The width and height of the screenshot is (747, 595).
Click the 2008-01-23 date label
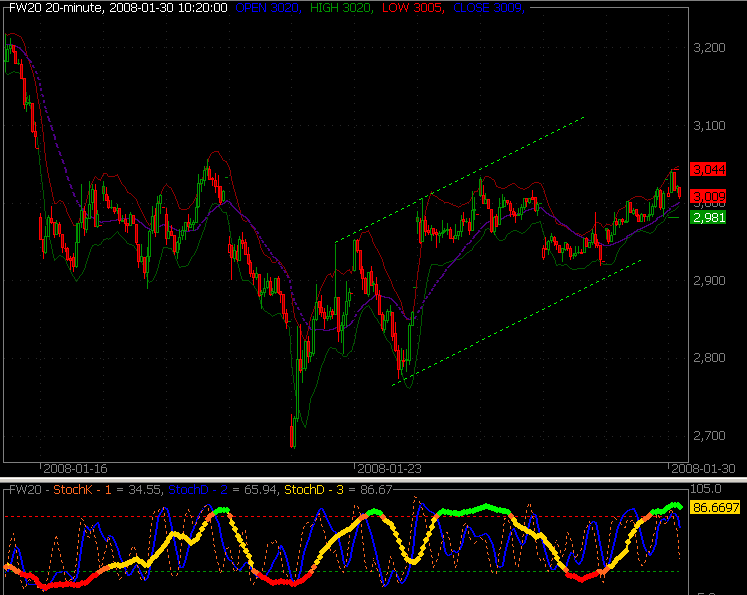[x=389, y=469]
